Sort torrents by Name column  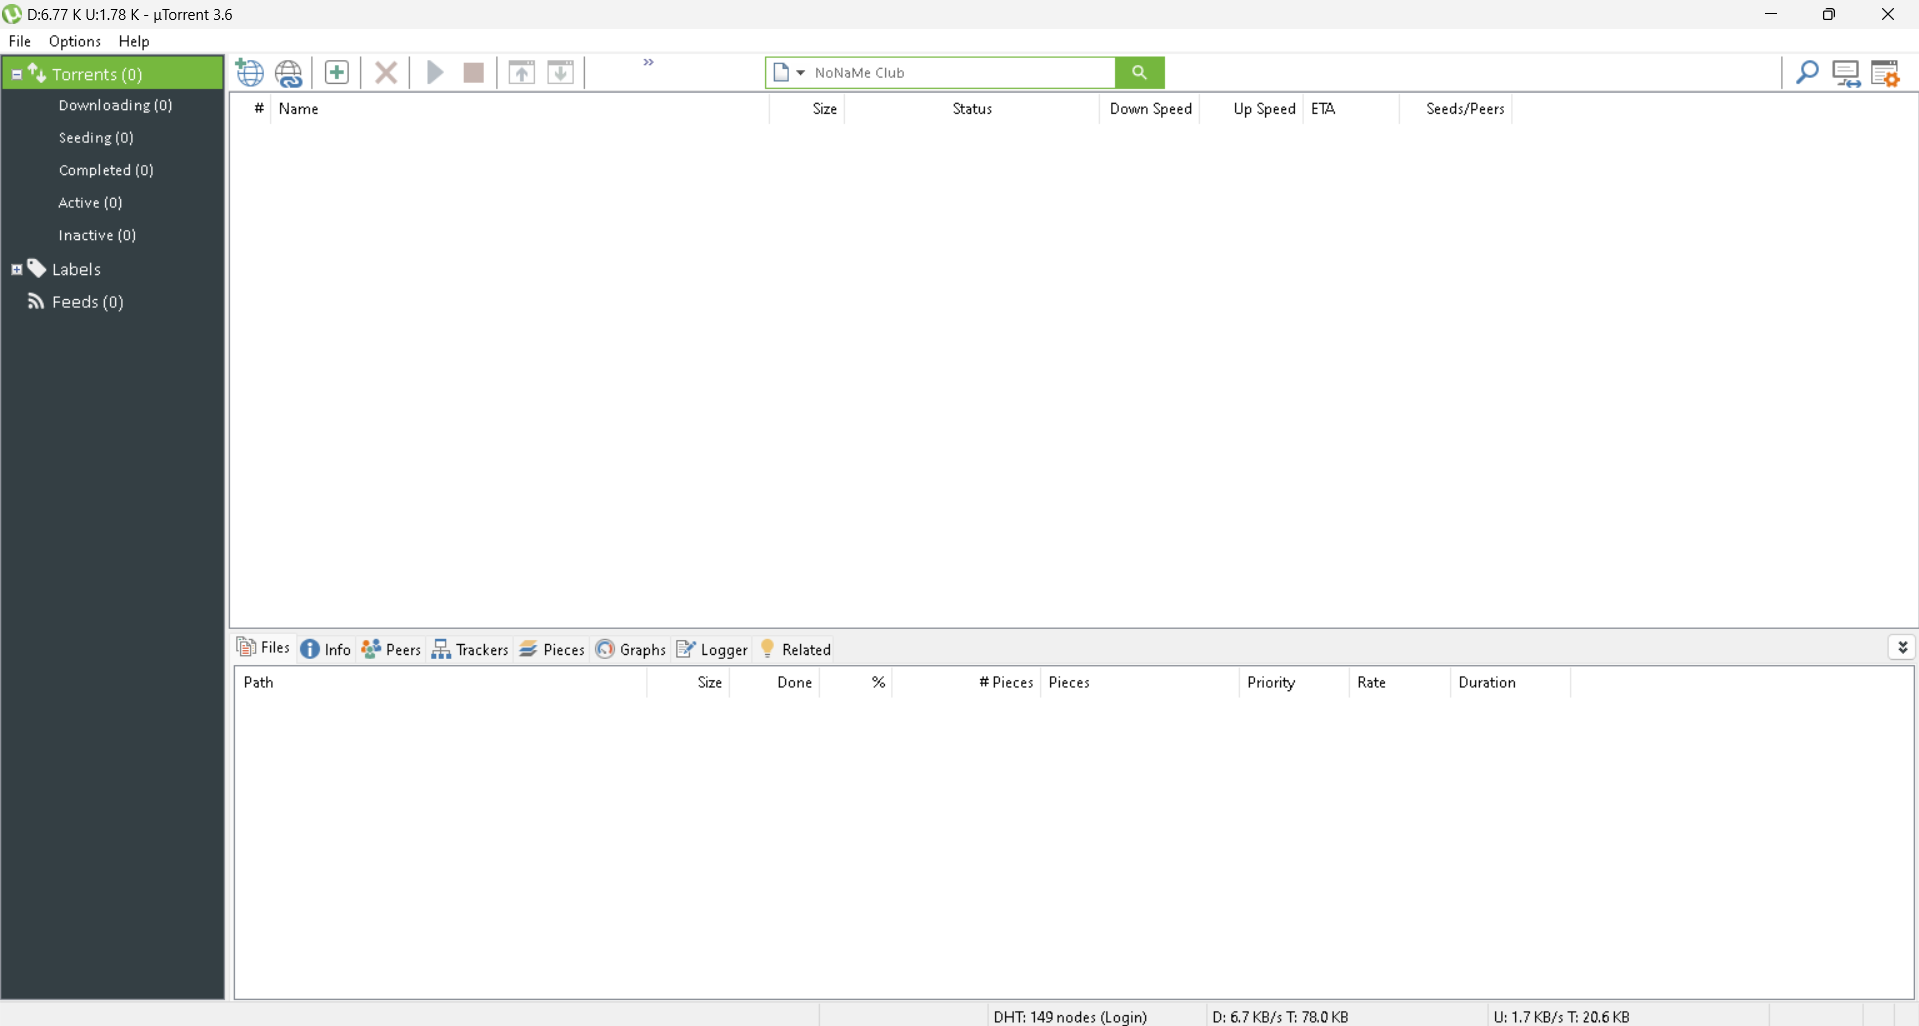(x=520, y=109)
